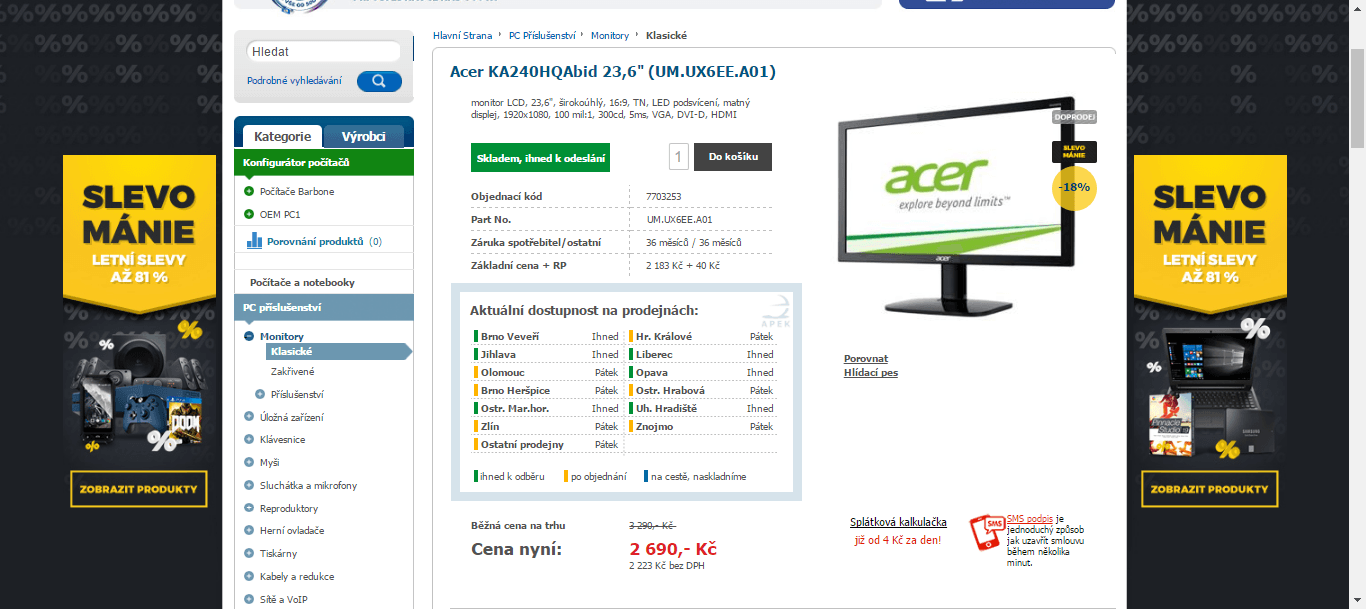Click the order code 7703253
Viewport: 1366px width, 609px height.
click(663, 196)
